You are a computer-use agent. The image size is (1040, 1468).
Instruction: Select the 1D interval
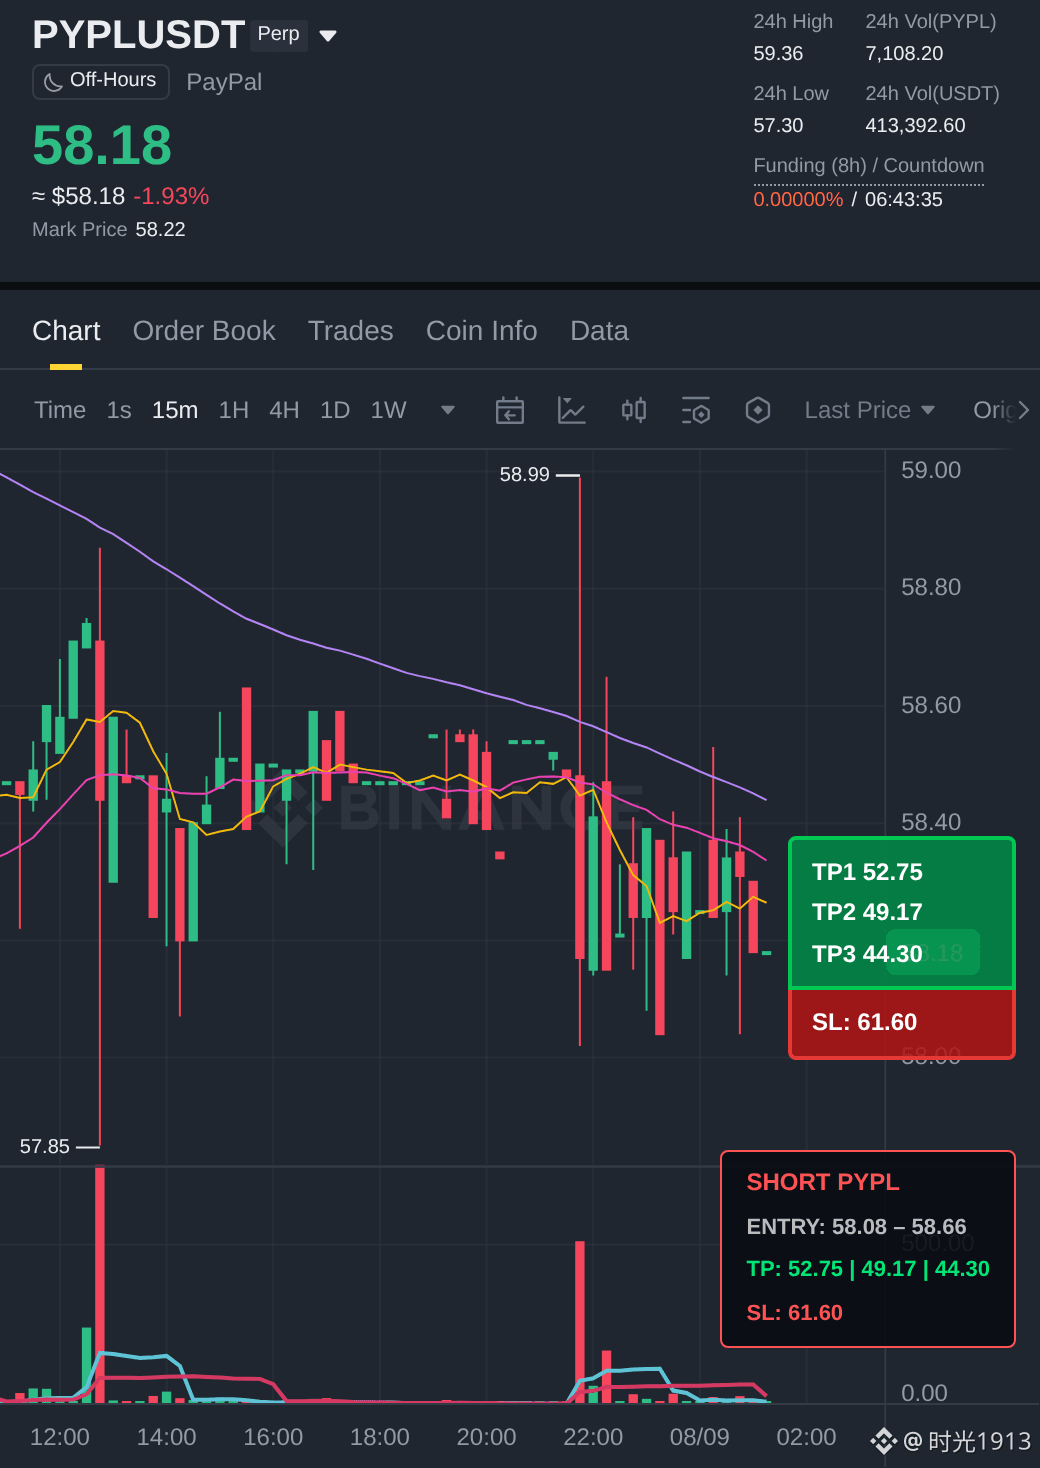click(335, 410)
